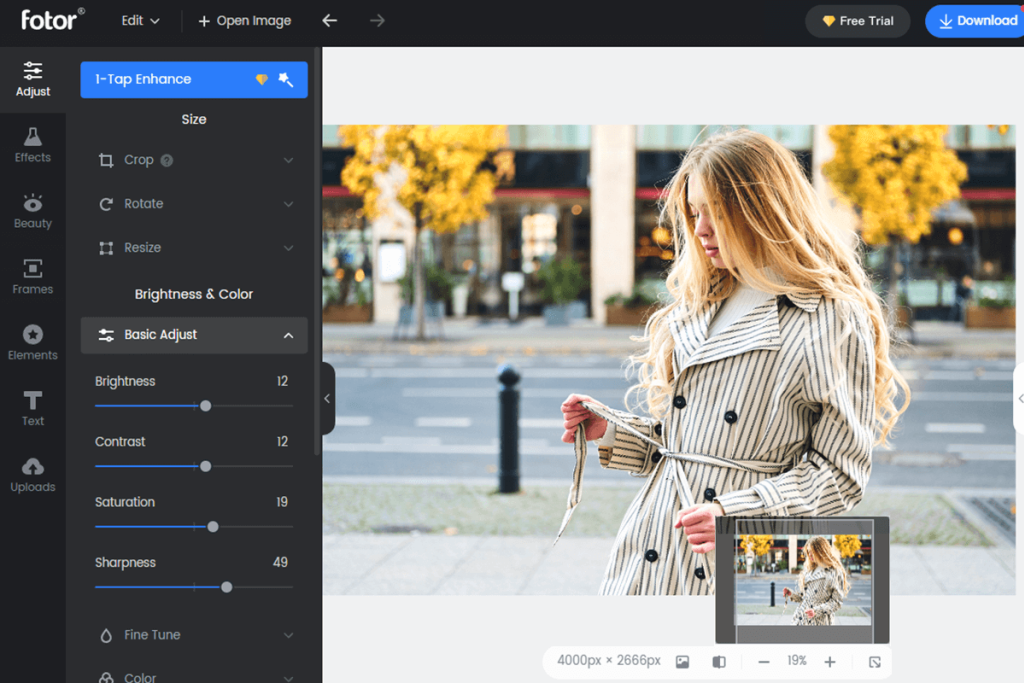Select the Frames tool
Image resolution: width=1024 pixels, height=683 pixels.
pyautogui.click(x=33, y=277)
